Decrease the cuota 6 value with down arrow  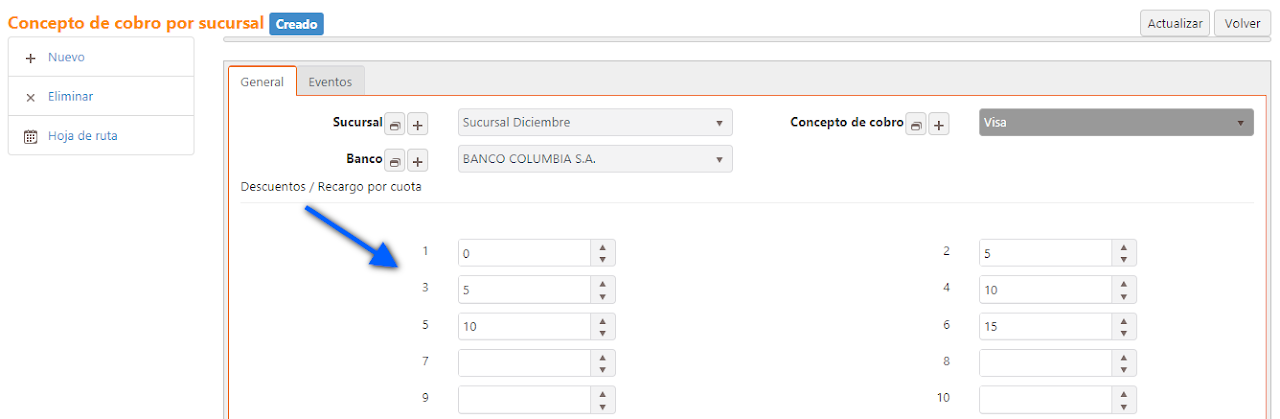pos(1123,332)
